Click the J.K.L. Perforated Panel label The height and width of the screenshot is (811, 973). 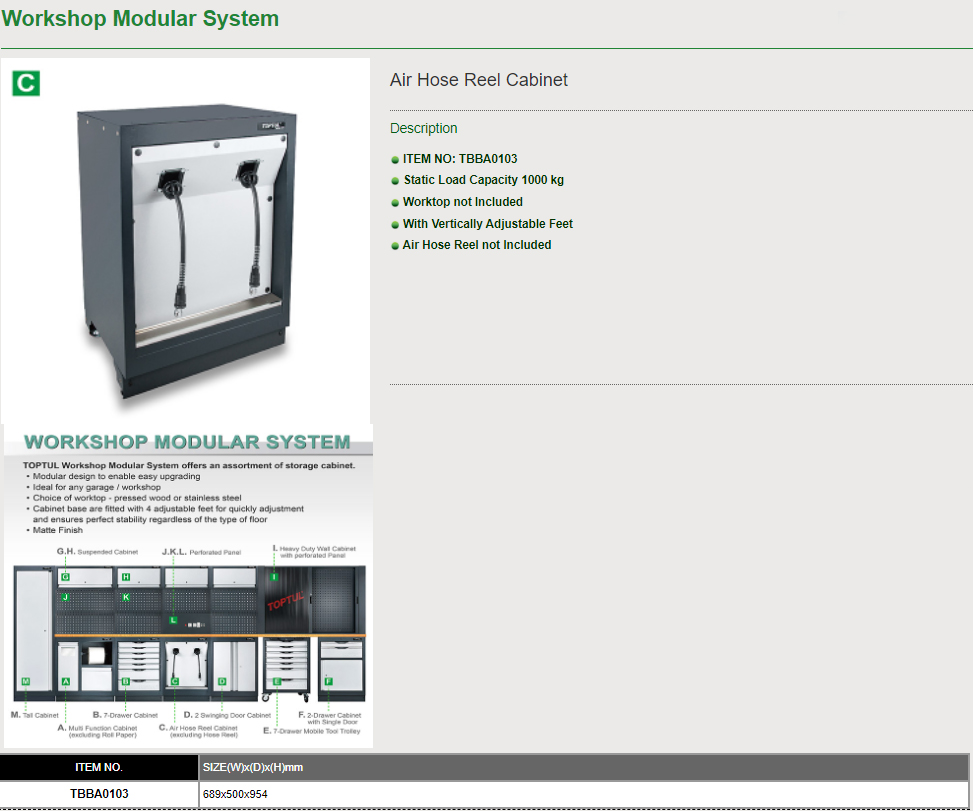click(x=202, y=552)
